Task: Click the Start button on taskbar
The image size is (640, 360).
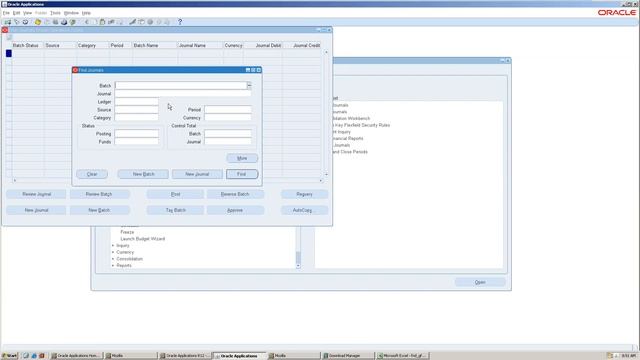Action: 9,356
